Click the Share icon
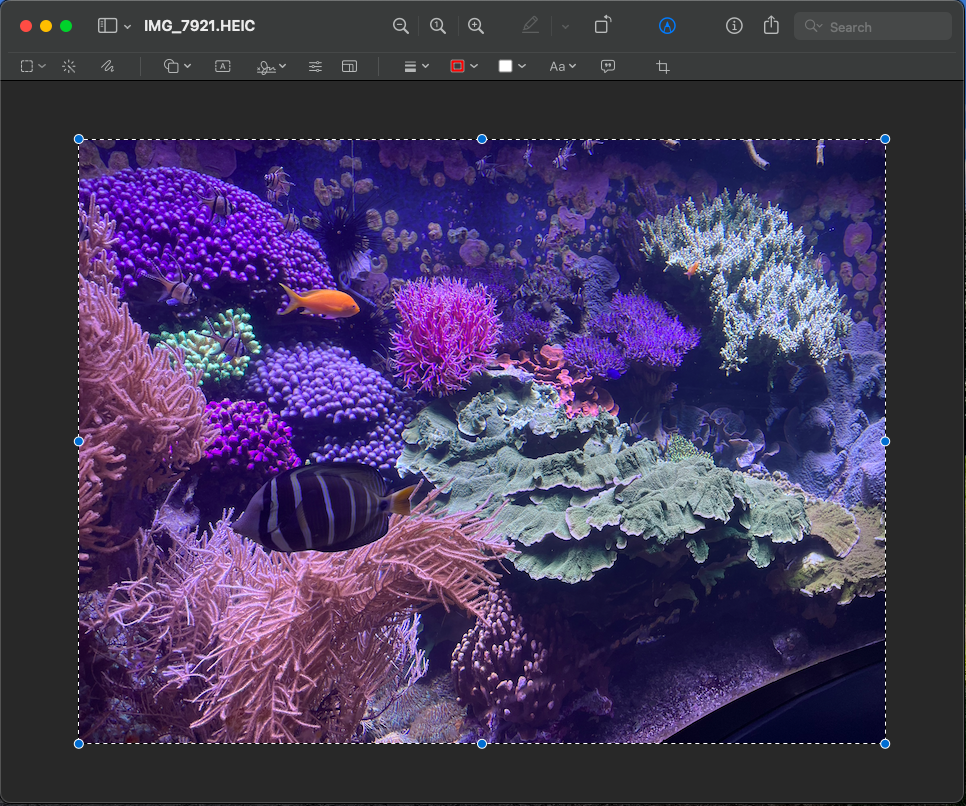 771,26
